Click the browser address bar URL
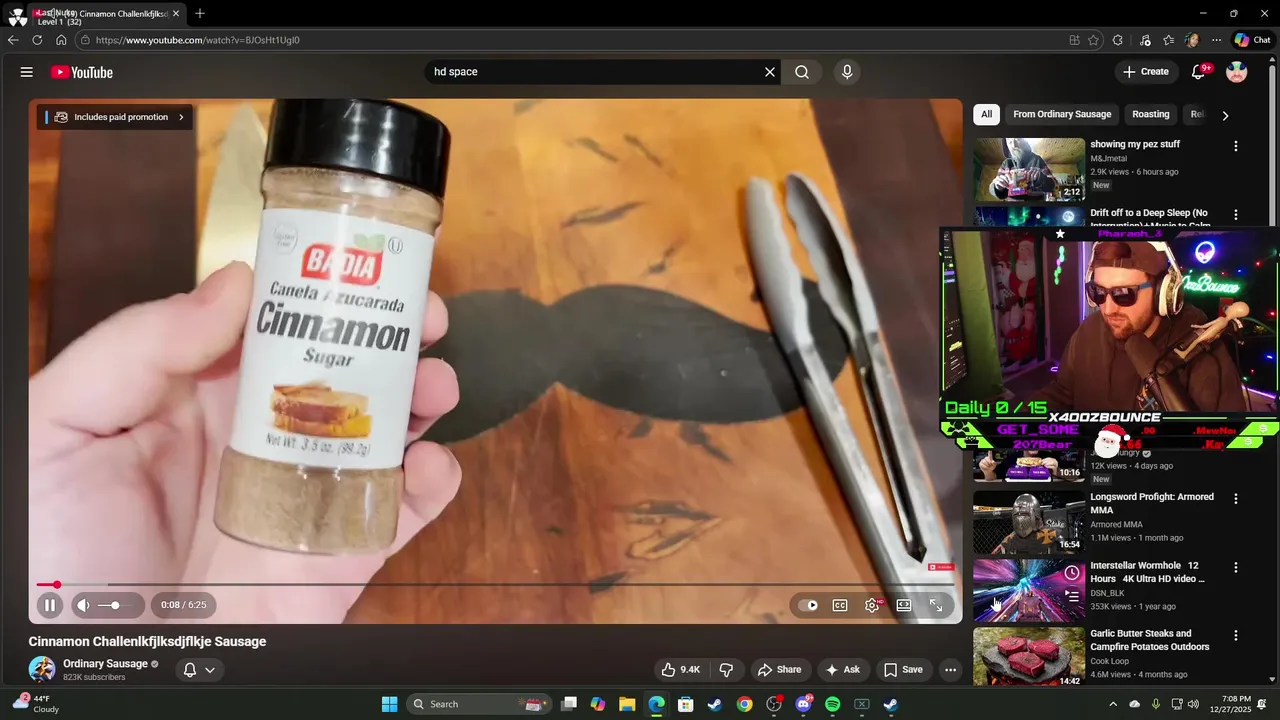 [x=198, y=40]
